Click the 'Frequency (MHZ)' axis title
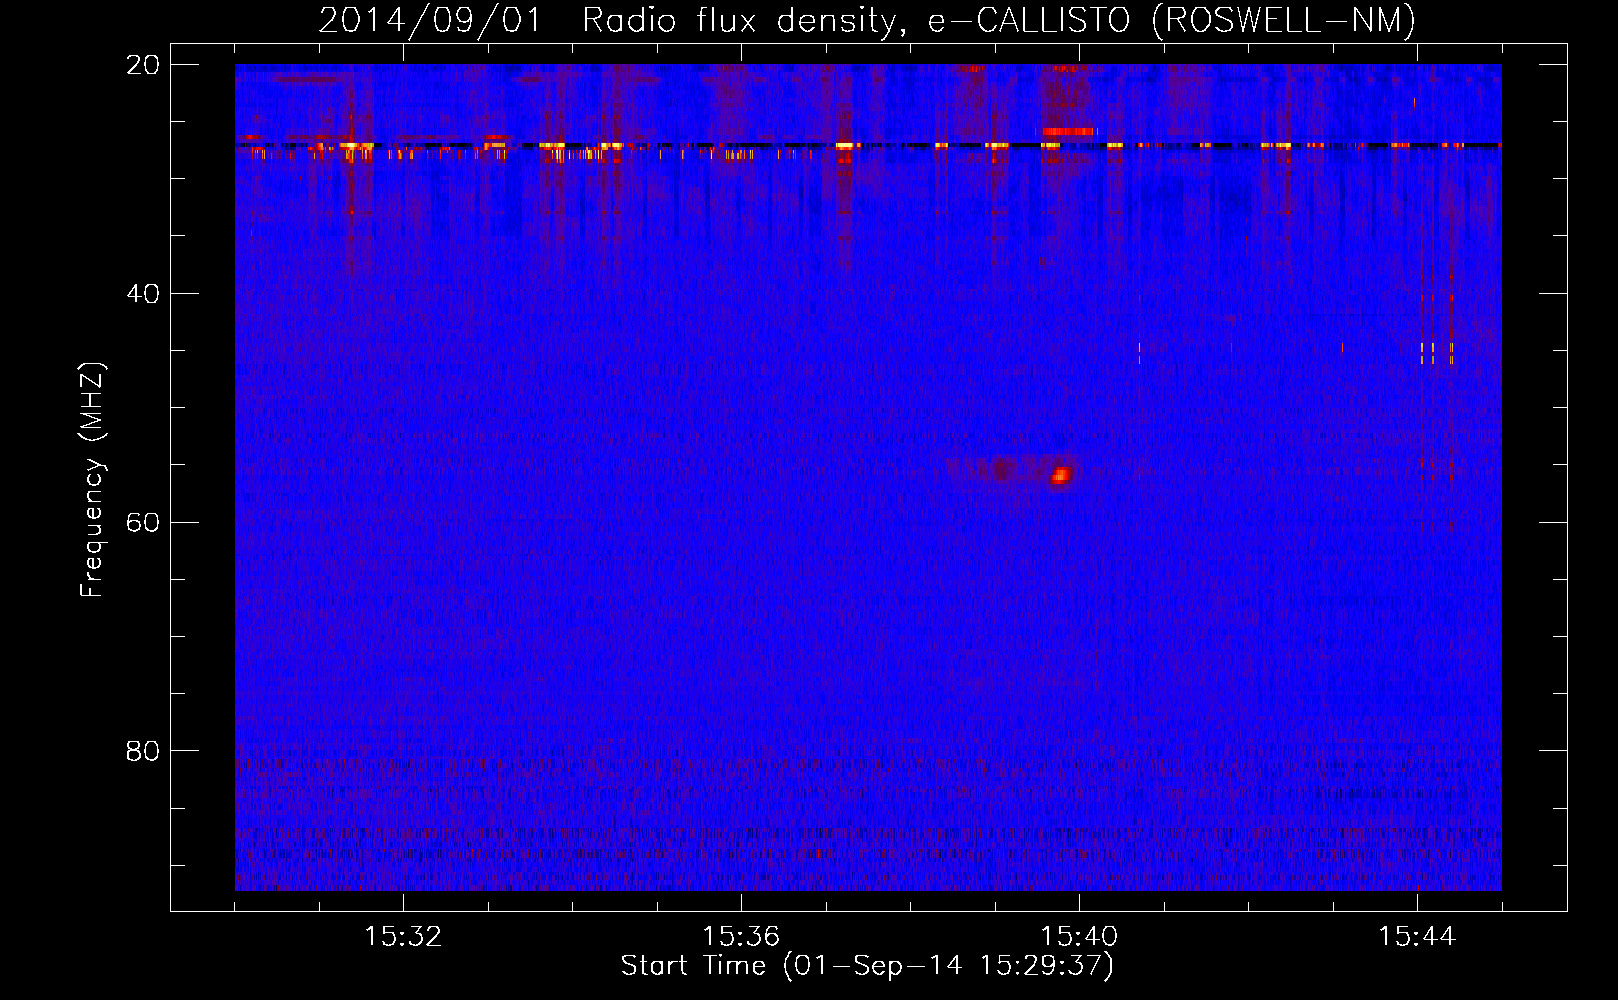The height and width of the screenshot is (1000, 1618). pos(92,480)
